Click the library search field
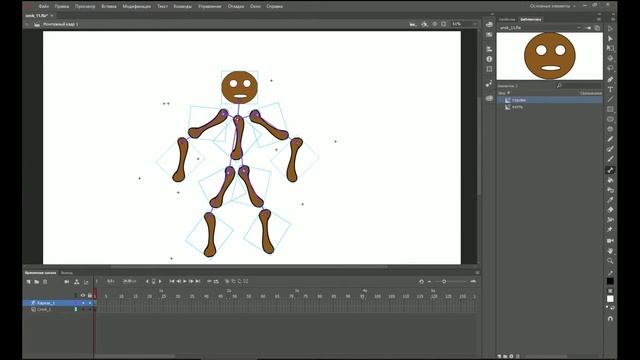640x360 pixels. [579, 86]
